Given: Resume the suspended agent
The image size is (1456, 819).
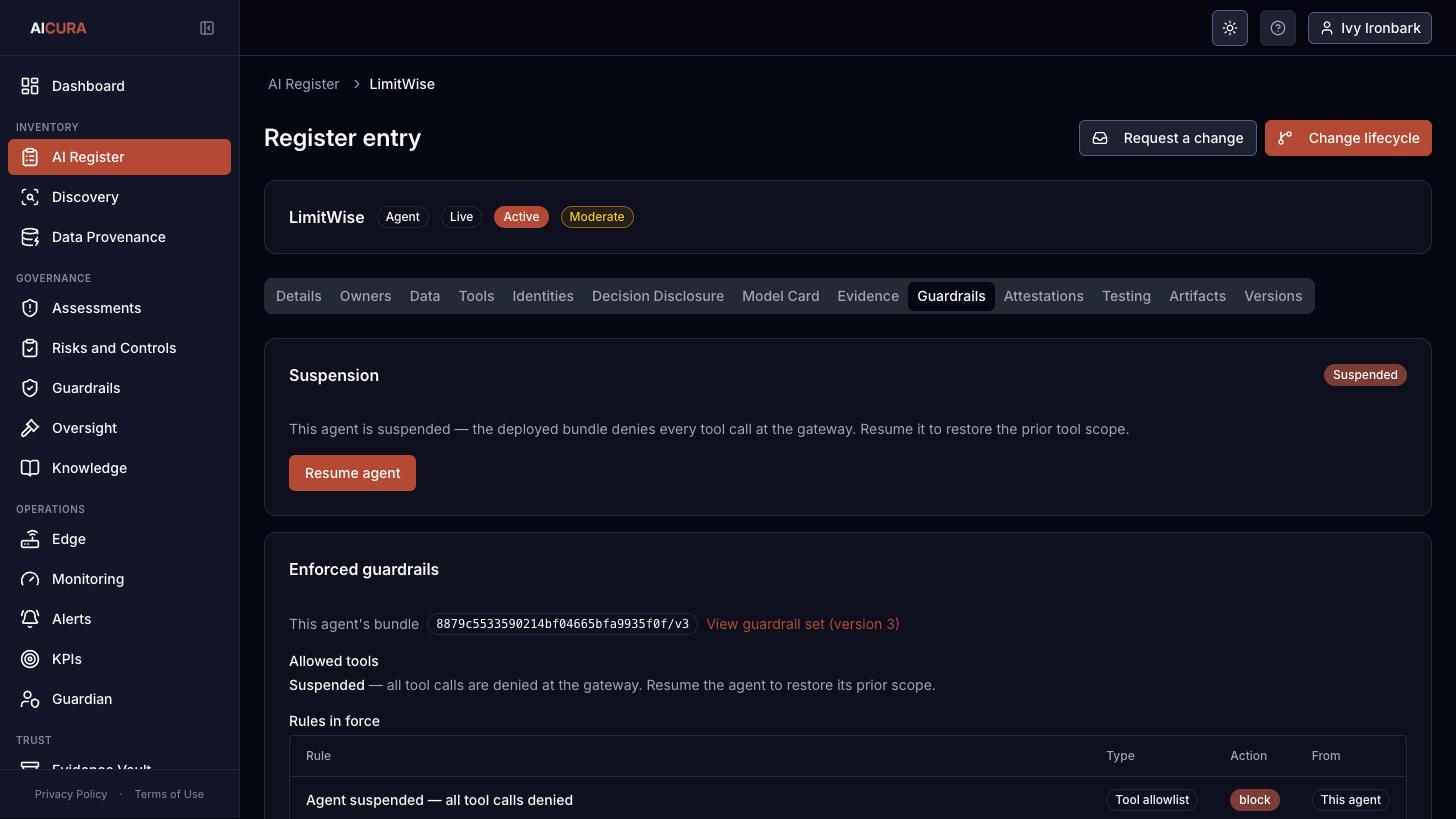Looking at the screenshot, I should [x=352, y=473].
